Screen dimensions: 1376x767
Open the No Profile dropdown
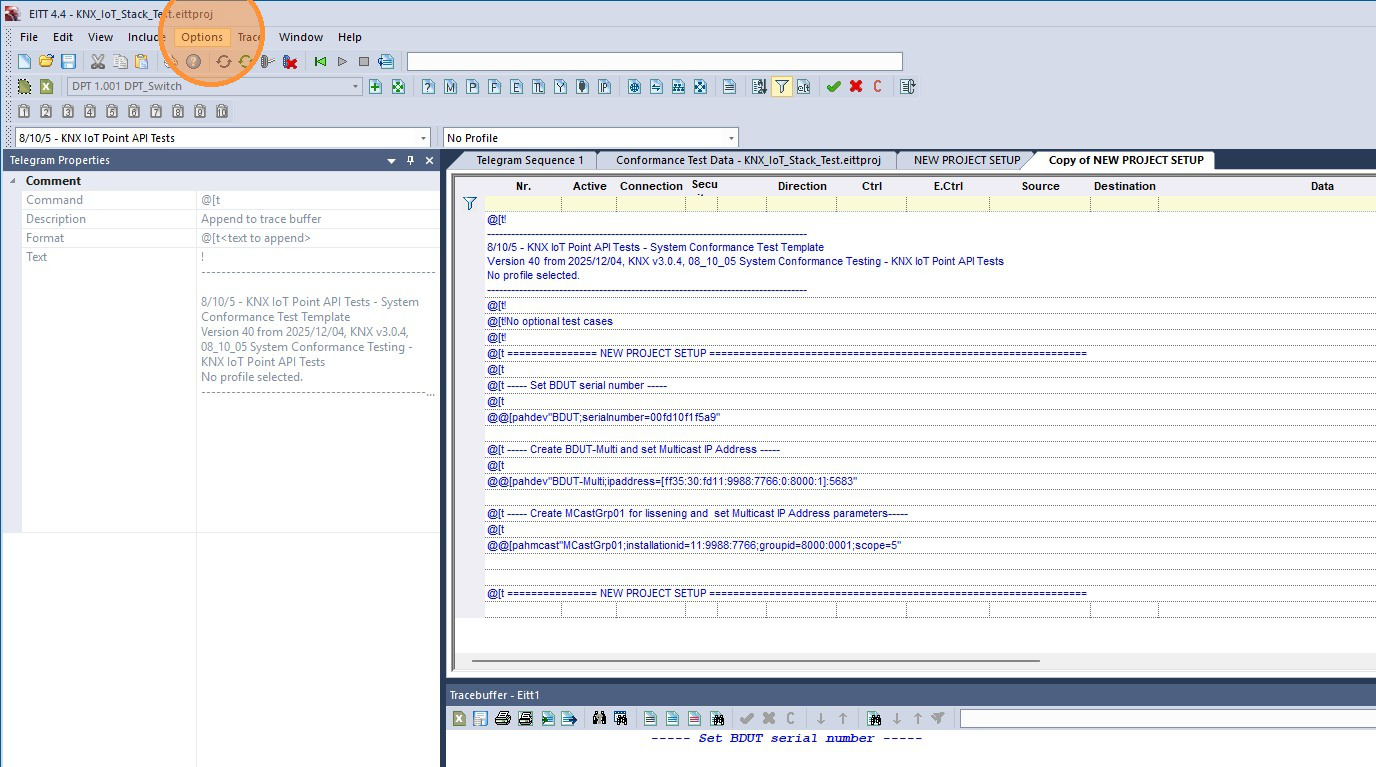[x=732, y=138]
